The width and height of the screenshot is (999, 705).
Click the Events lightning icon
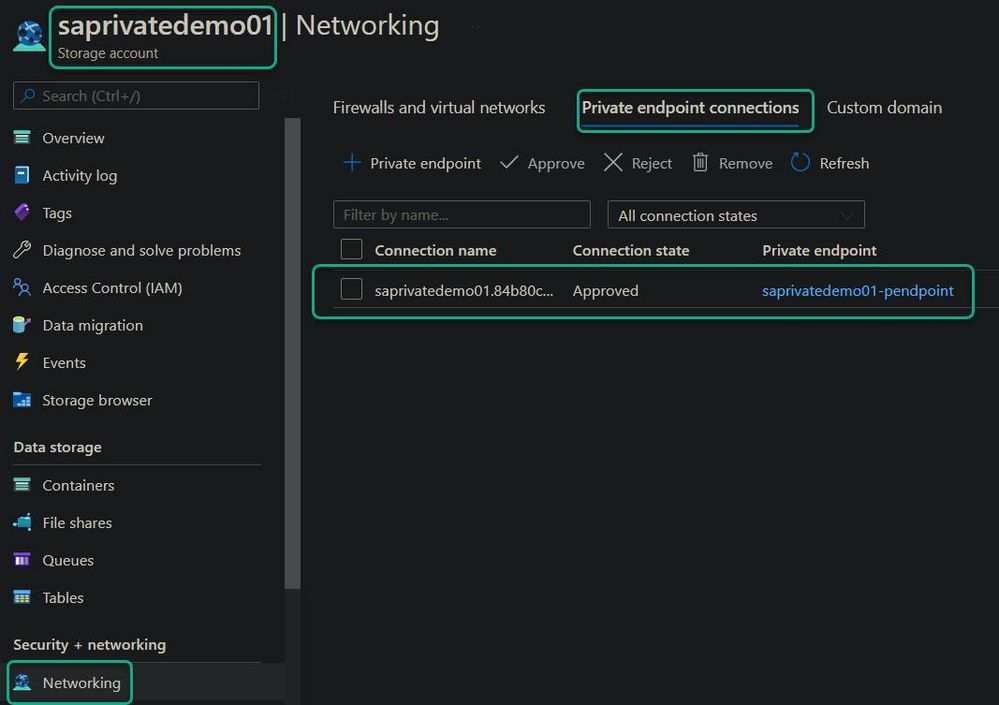pos(22,362)
